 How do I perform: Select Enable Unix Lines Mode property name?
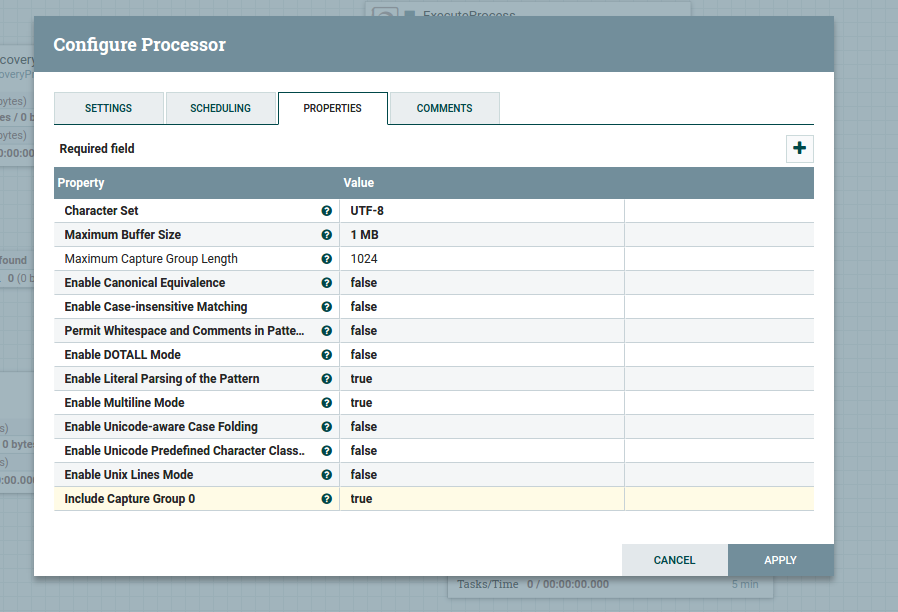(x=129, y=475)
